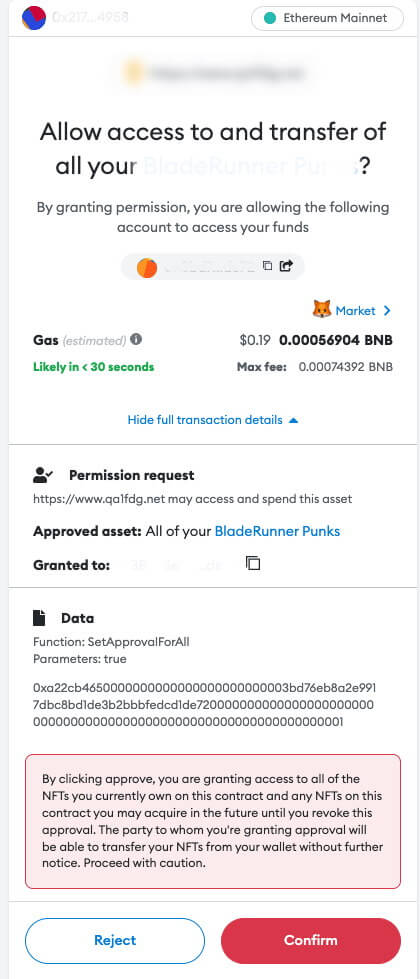Image resolution: width=420 pixels, height=979 pixels.
Task: Collapse details using the blue up triangle
Action: pyautogui.click(x=293, y=420)
